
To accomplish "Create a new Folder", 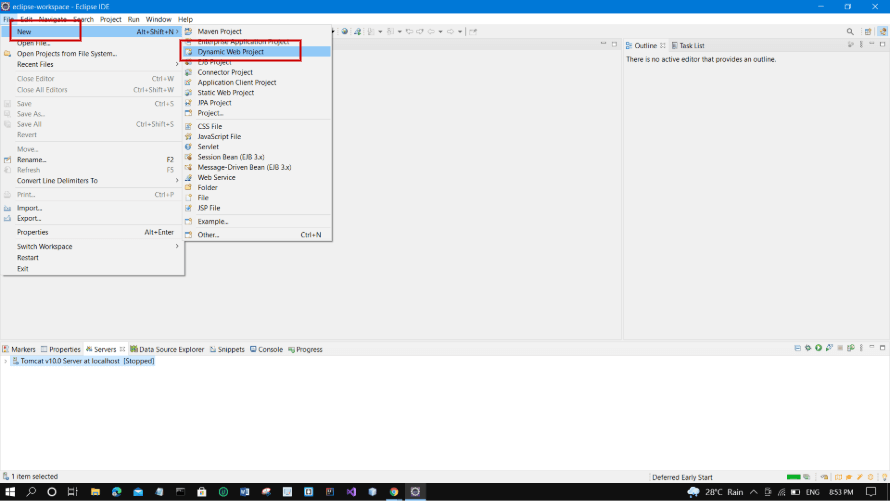I will click(256, 188).
